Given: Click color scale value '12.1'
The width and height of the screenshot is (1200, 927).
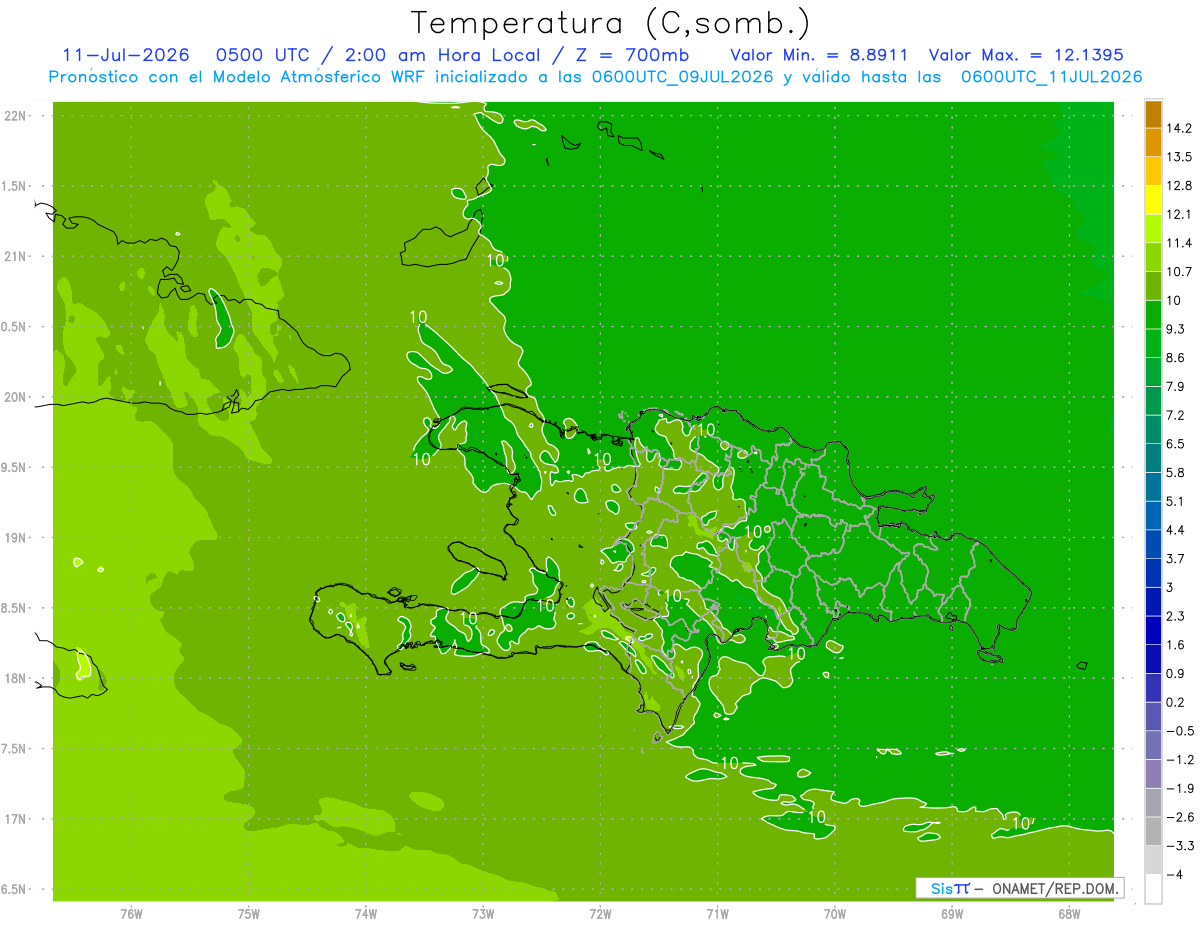Looking at the screenshot, I should point(1179,214).
